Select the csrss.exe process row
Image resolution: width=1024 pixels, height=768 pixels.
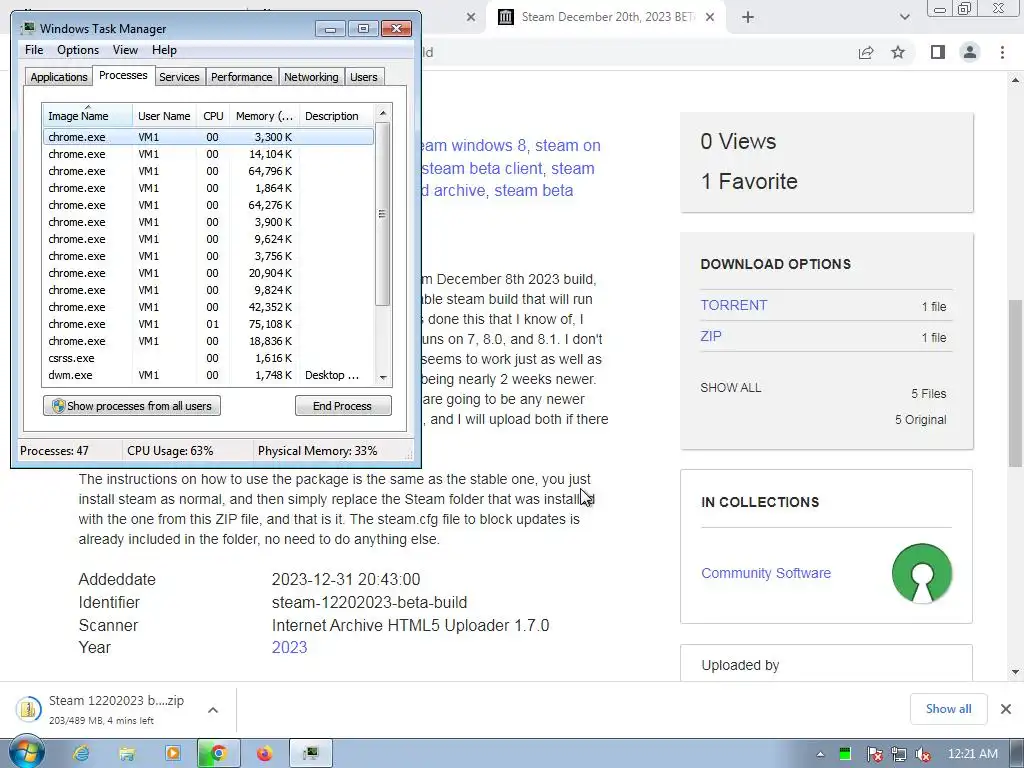[x=208, y=358]
